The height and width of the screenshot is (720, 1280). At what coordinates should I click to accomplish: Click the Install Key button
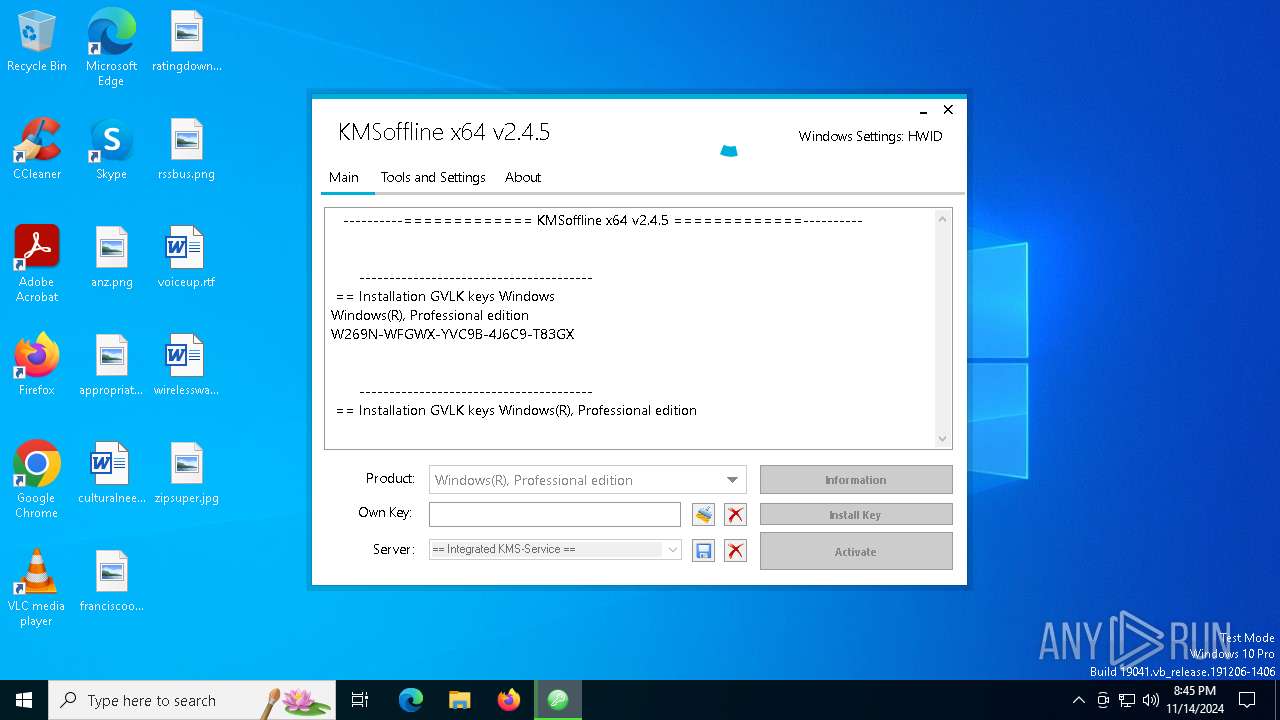856,515
